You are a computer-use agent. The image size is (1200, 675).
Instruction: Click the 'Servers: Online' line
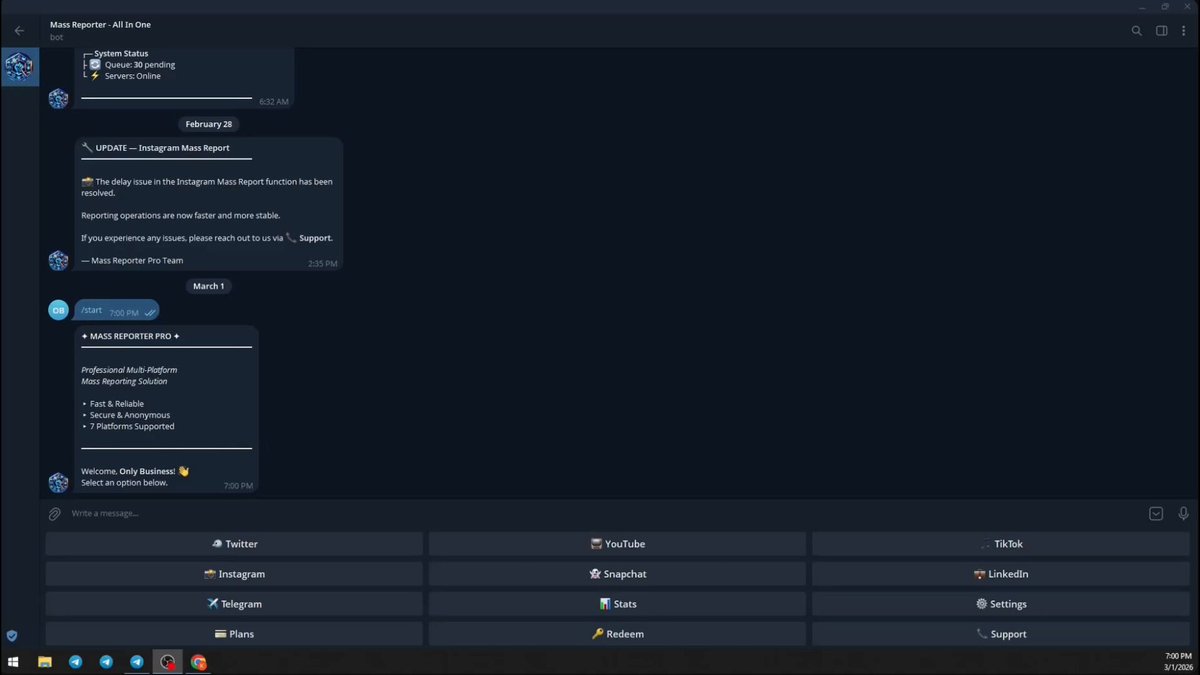(133, 76)
